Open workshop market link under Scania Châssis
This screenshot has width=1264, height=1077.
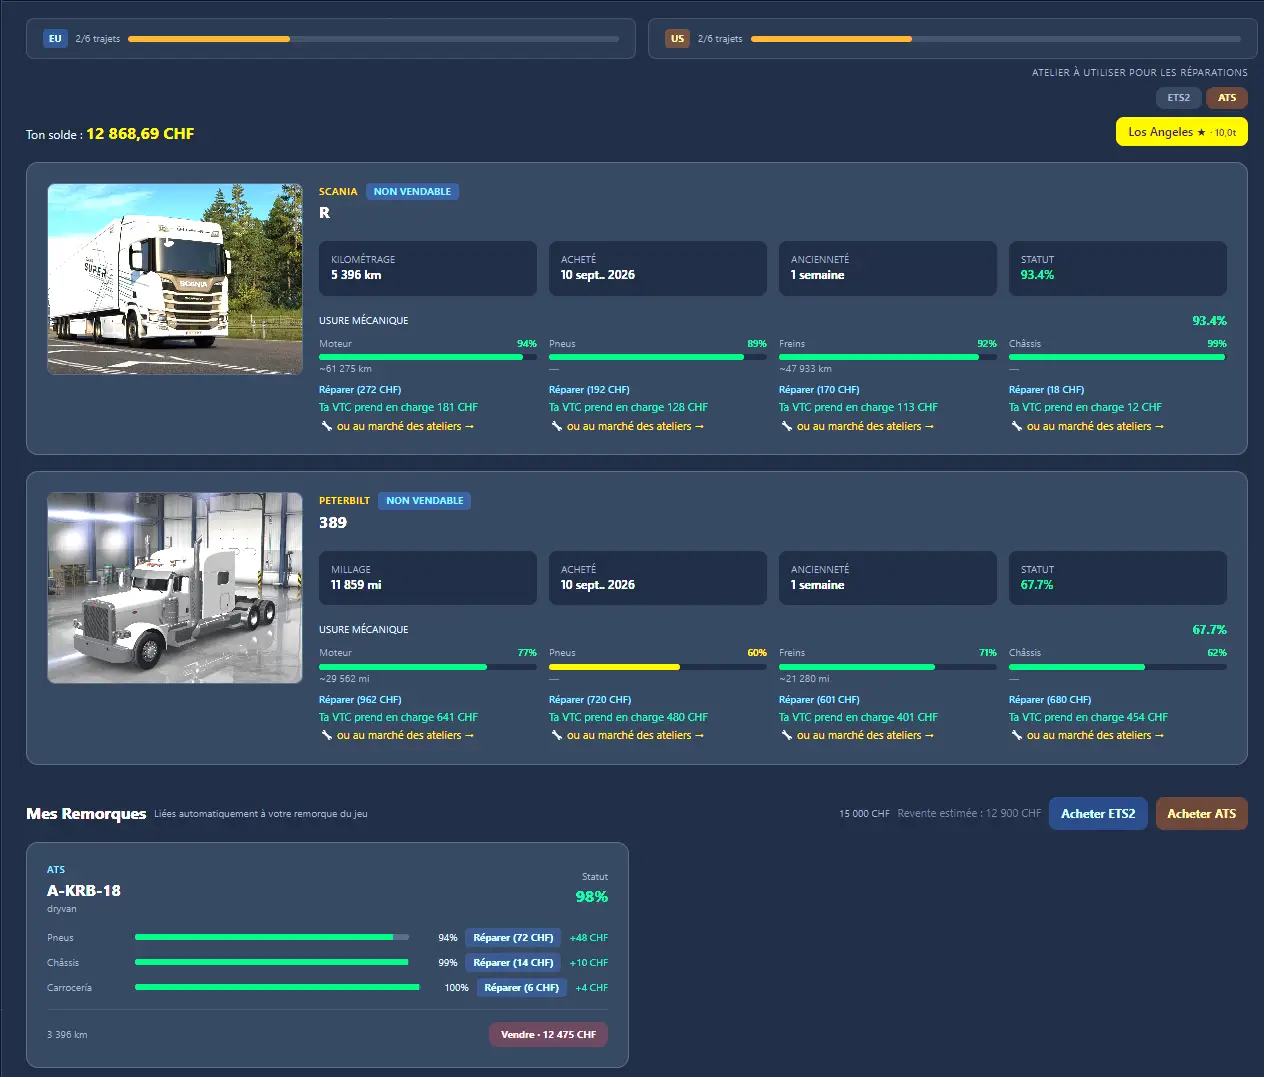coord(1095,427)
